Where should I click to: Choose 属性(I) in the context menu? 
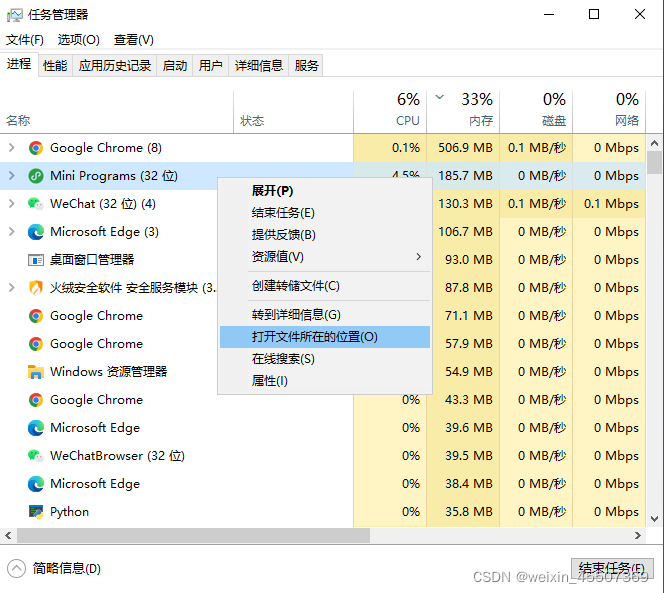pyautogui.click(x=325, y=381)
